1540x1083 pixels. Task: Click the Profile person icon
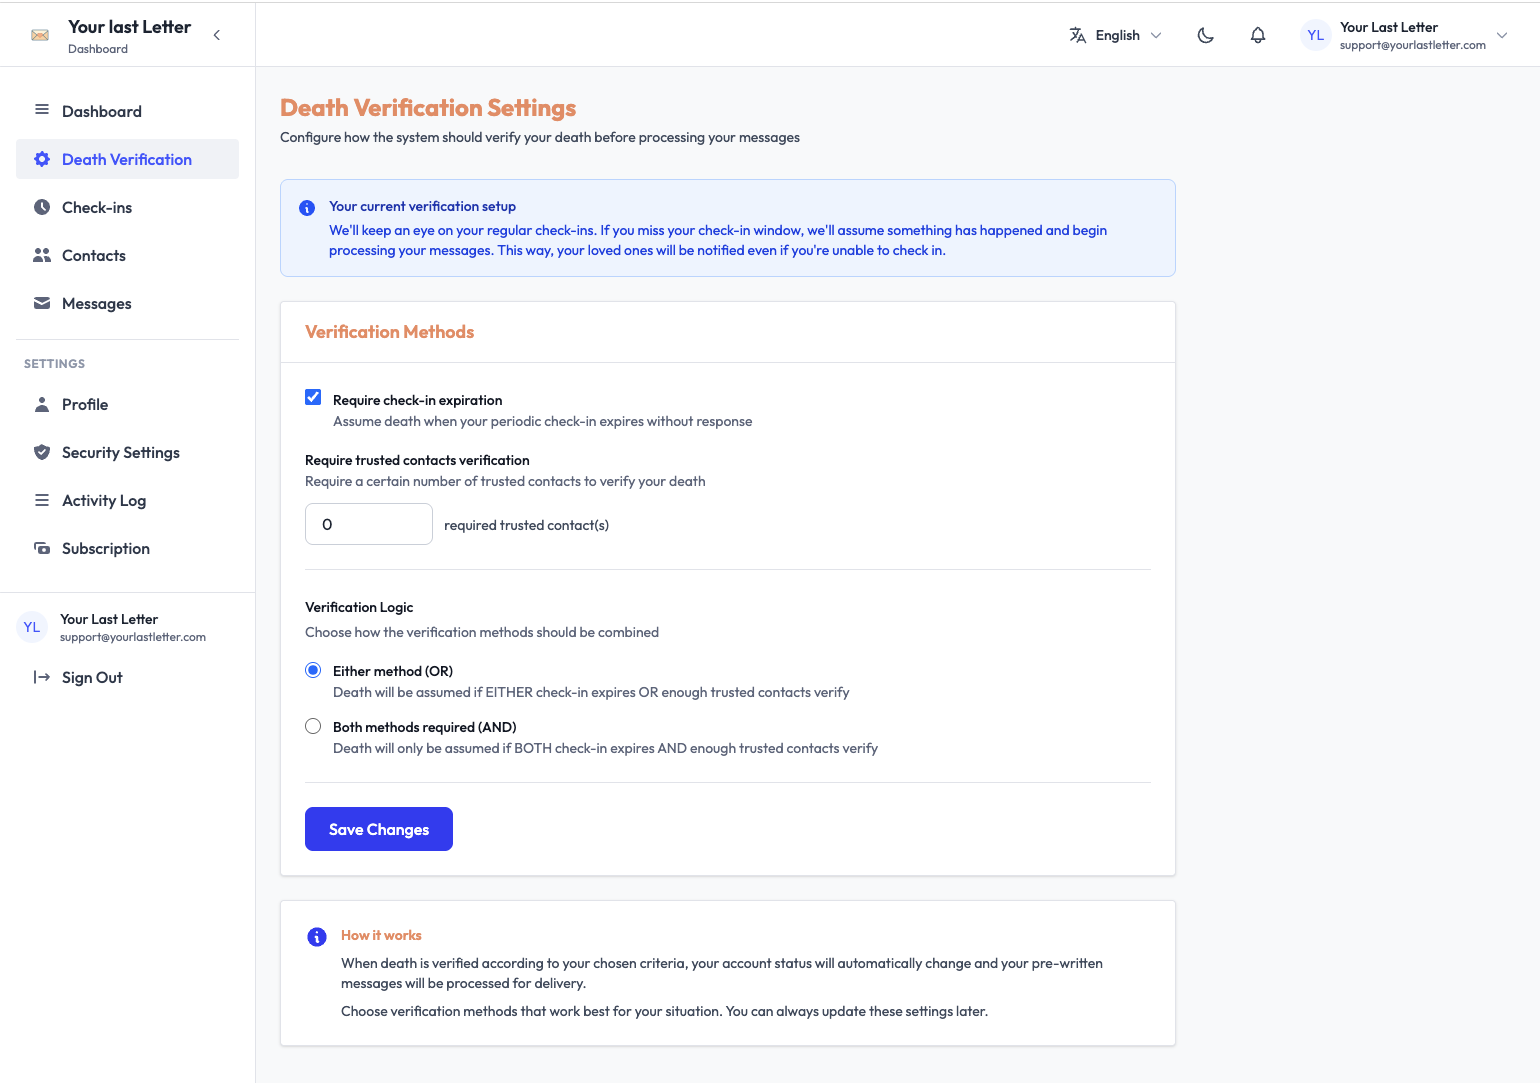(42, 404)
